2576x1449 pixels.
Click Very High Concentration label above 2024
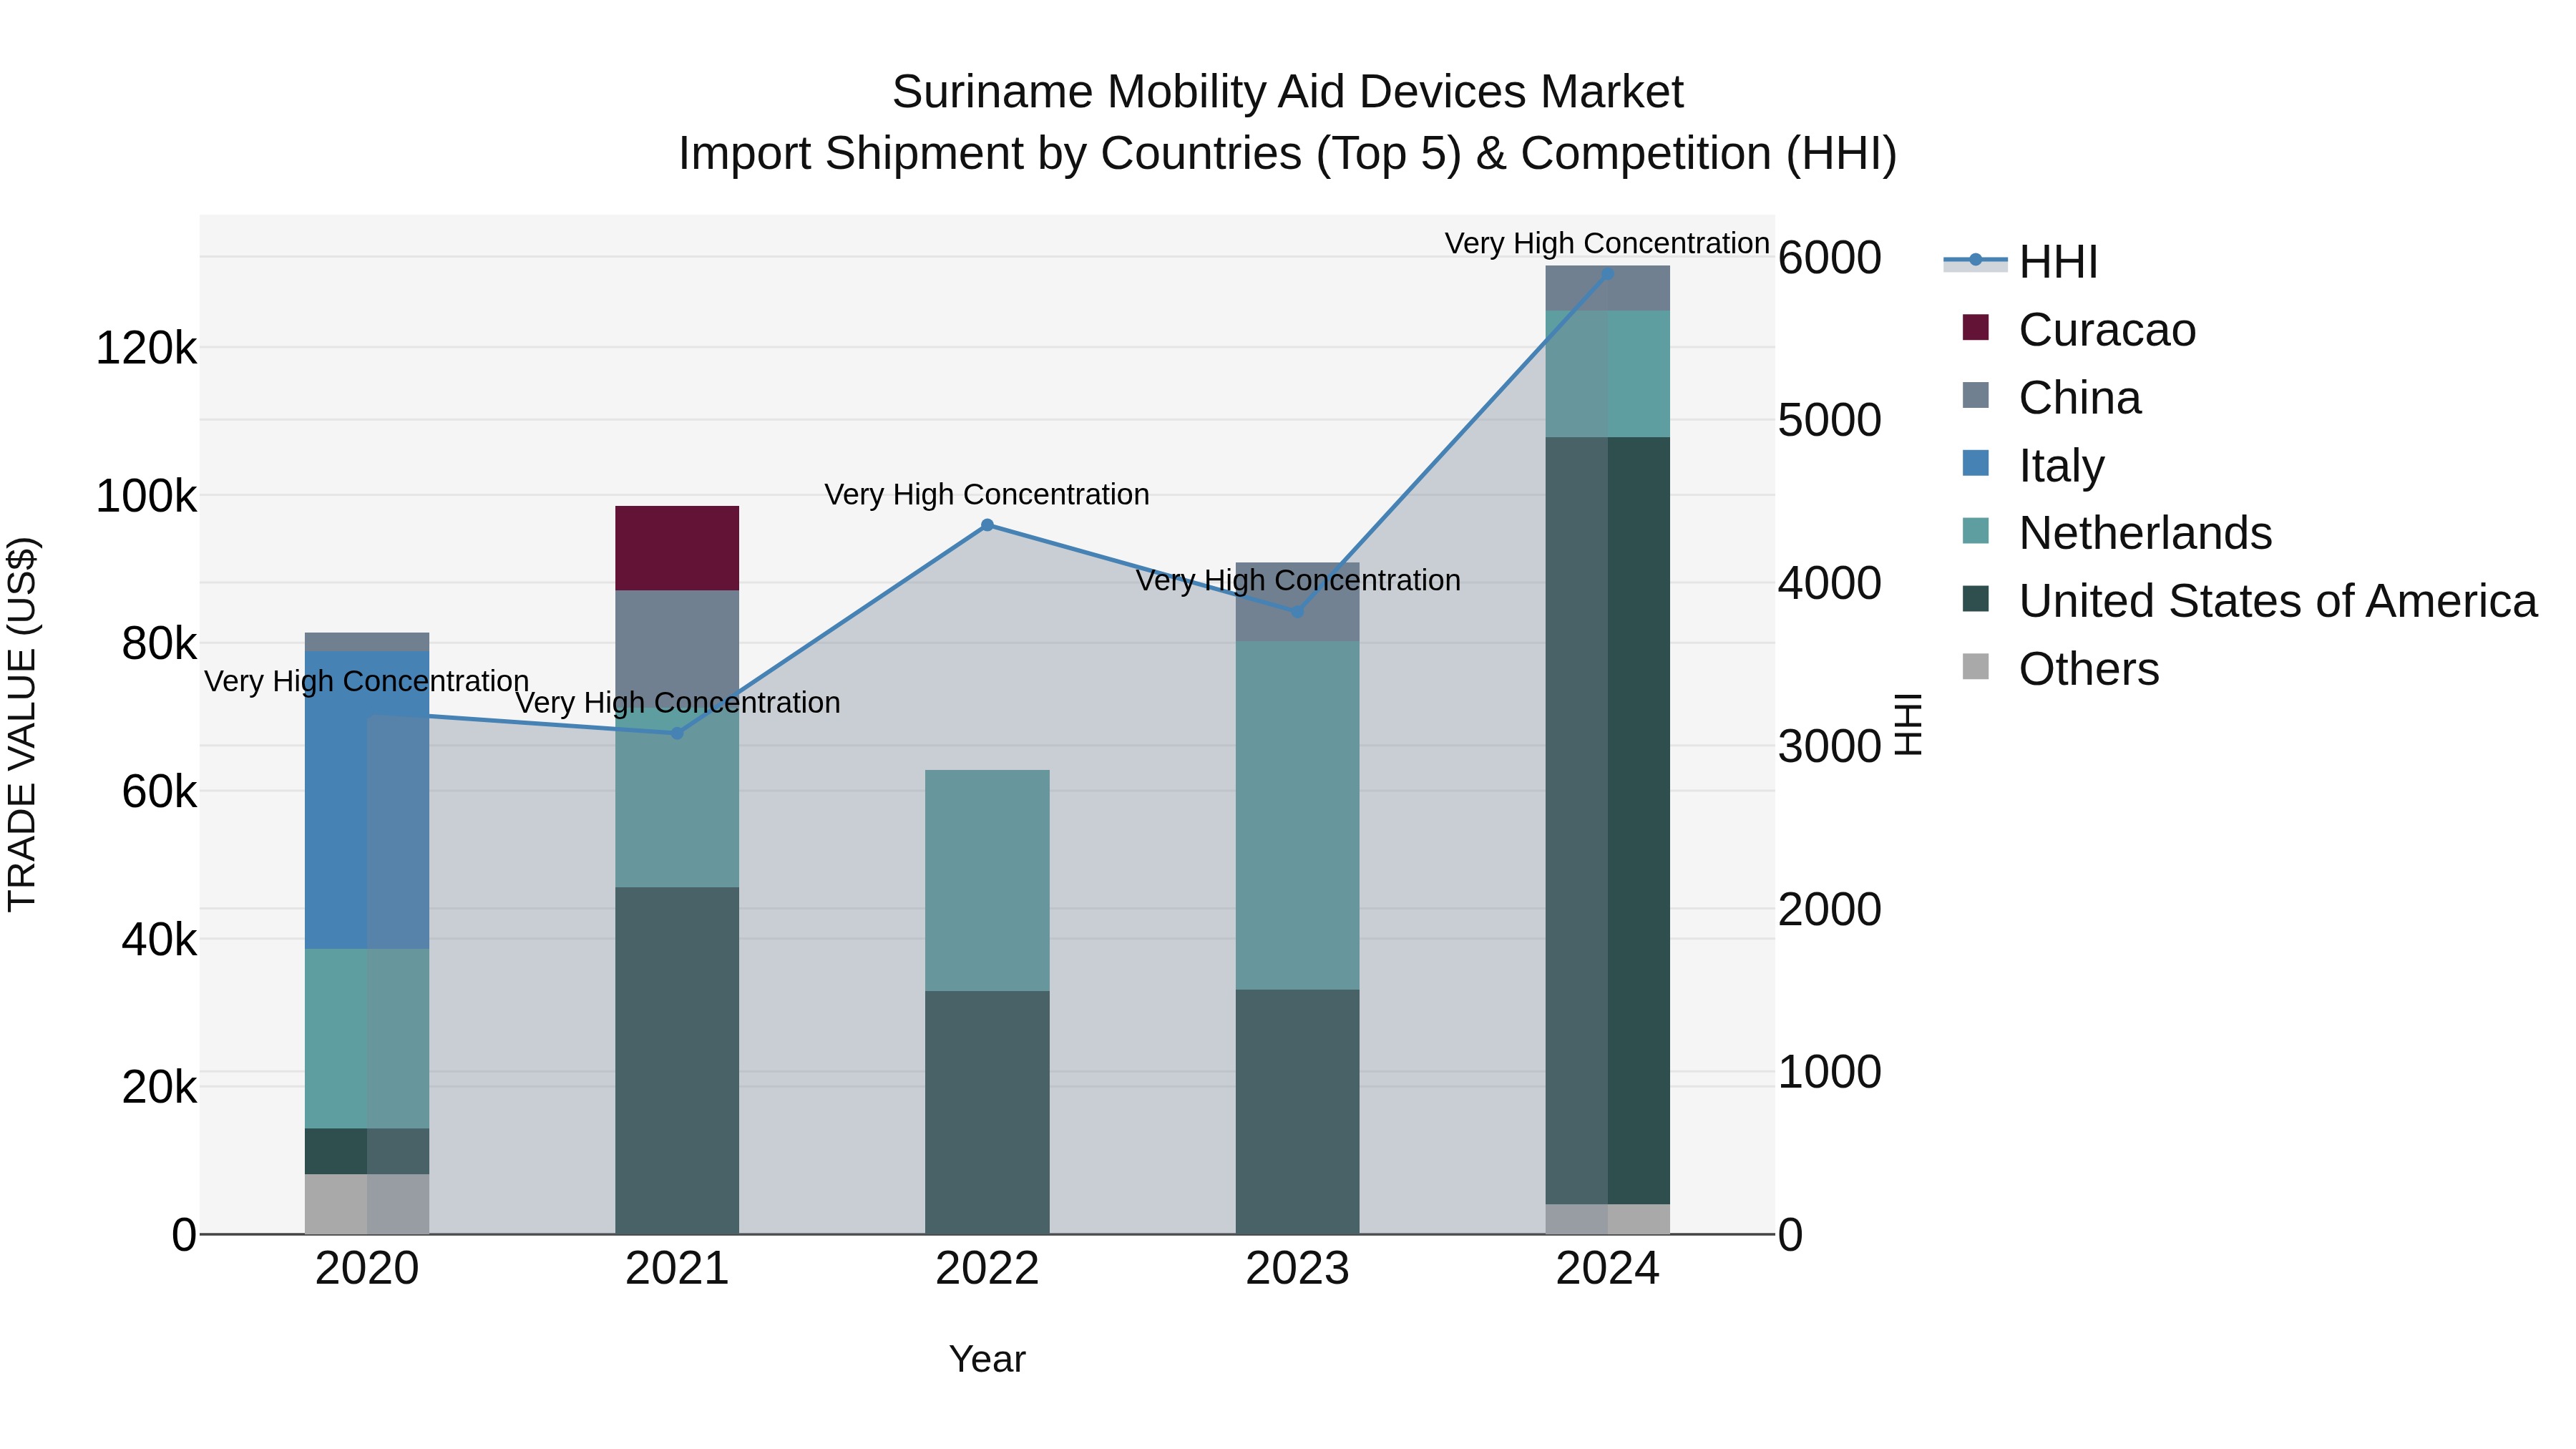pyautogui.click(x=1607, y=243)
